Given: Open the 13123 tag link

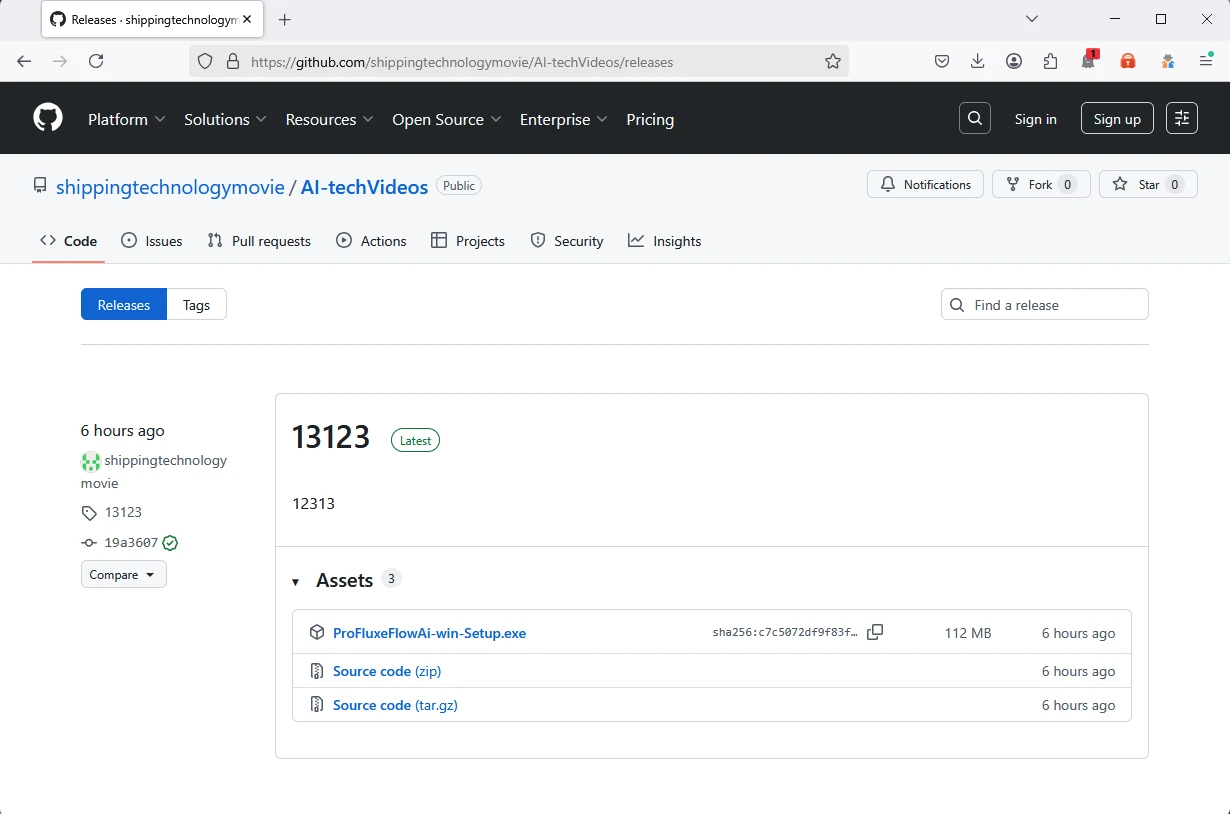Looking at the screenshot, I should pyautogui.click(x=123, y=512).
